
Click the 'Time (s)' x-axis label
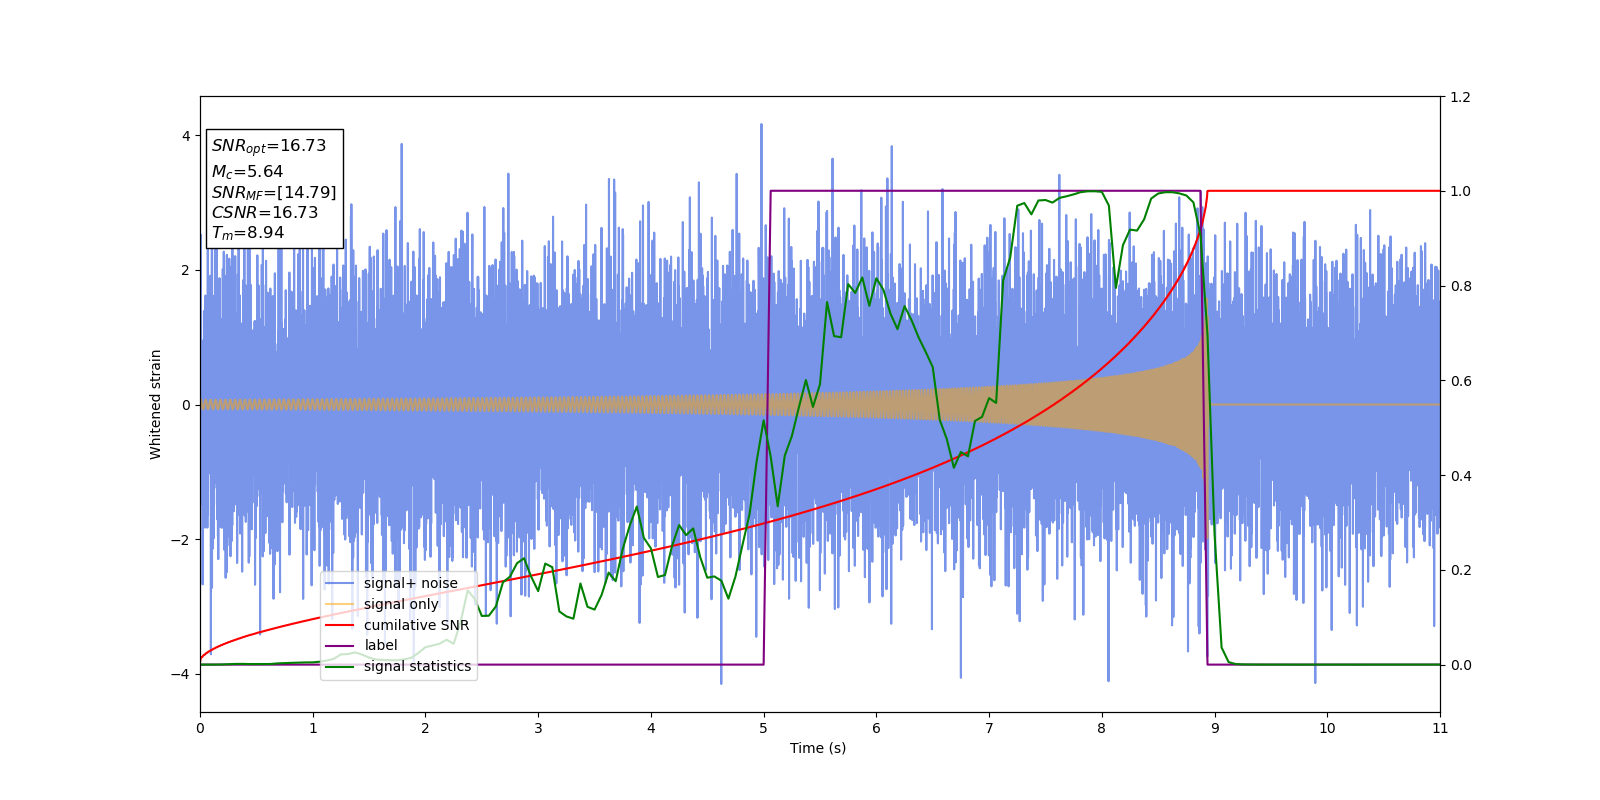(x=818, y=748)
